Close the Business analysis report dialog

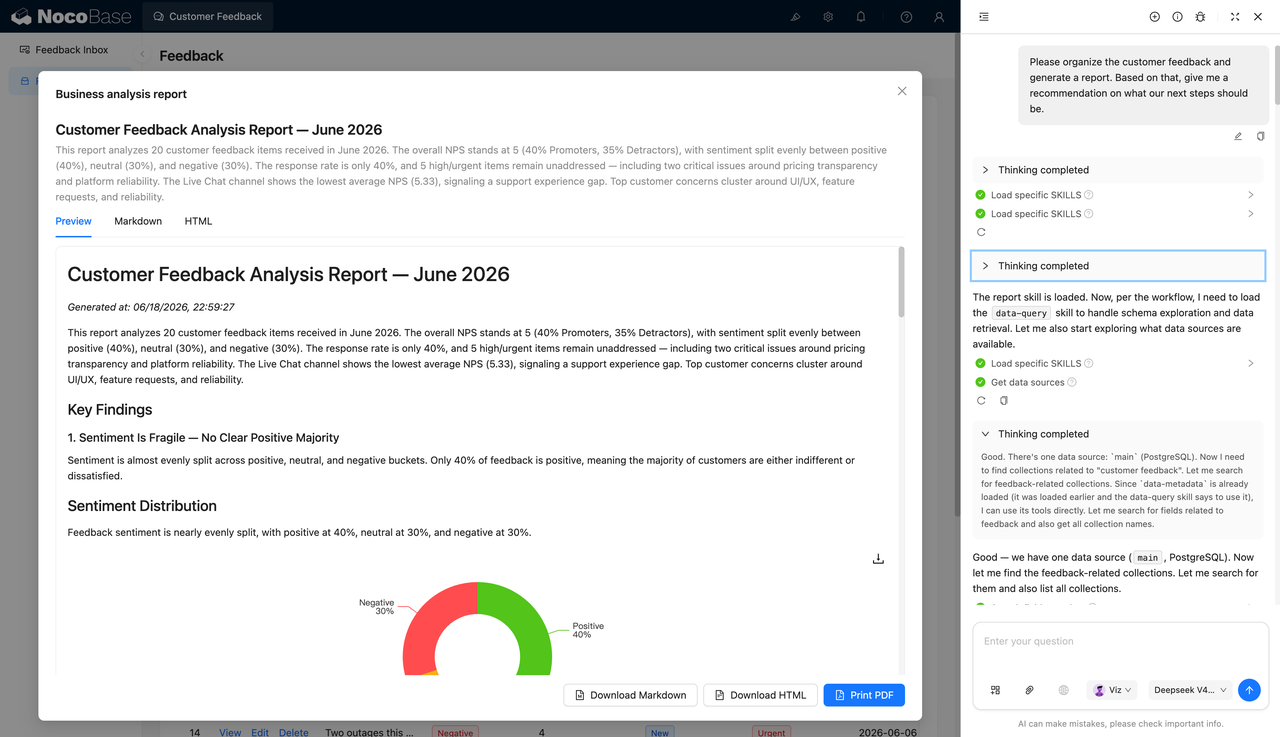pos(902,91)
